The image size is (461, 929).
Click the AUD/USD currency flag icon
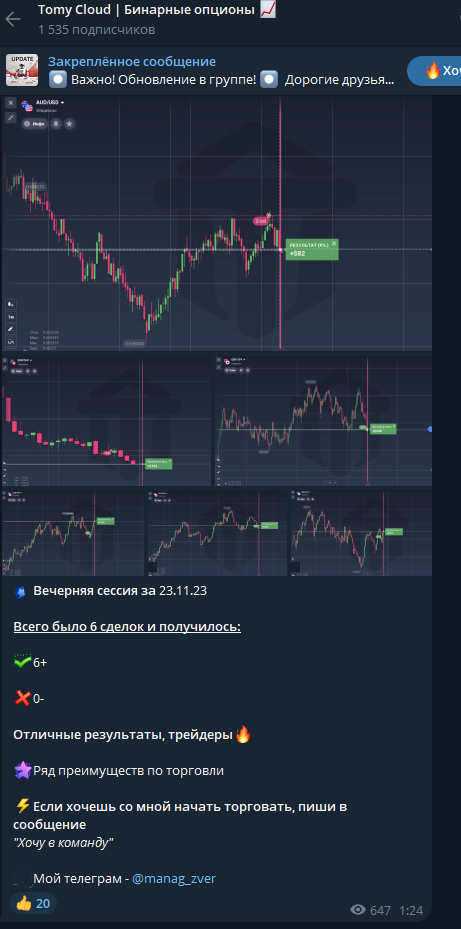27,106
